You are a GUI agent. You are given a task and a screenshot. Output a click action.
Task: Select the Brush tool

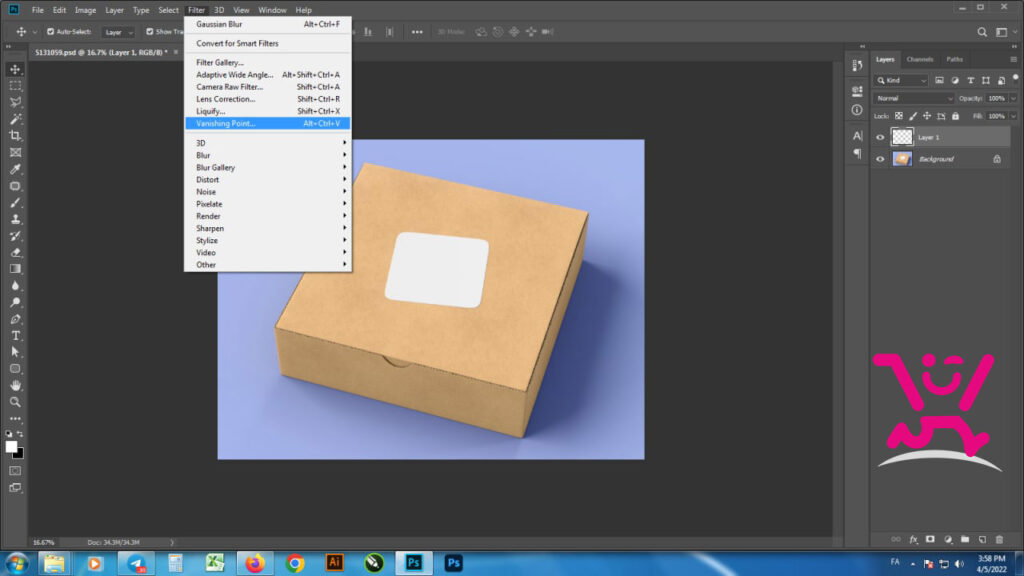click(x=15, y=202)
